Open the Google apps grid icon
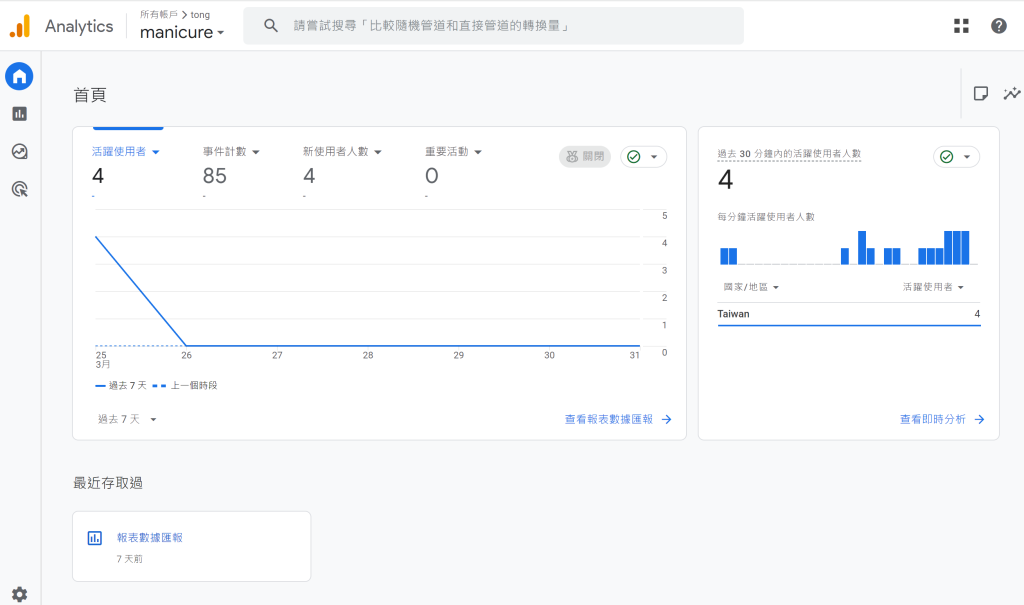Image resolution: width=1024 pixels, height=605 pixels. click(x=961, y=26)
